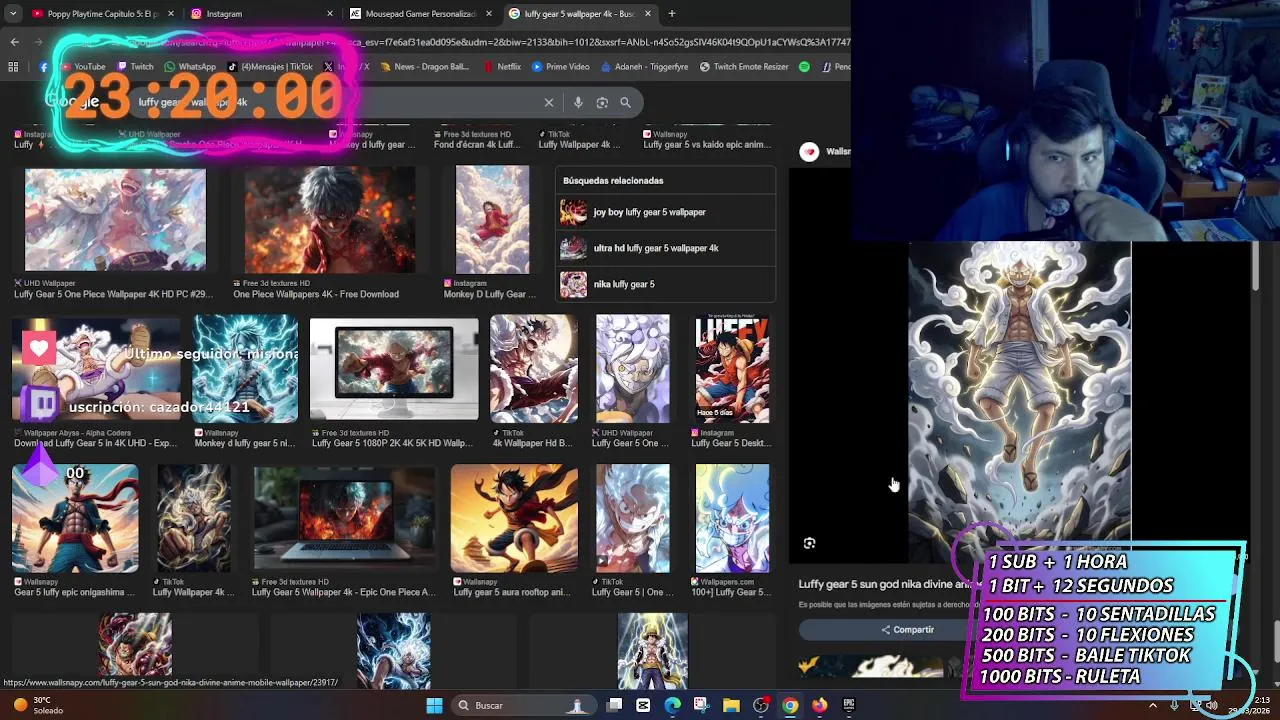The height and width of the screenshot is (720, 1280).
Task: Open the Twitch bookmark
Action: tap(134, 67)
